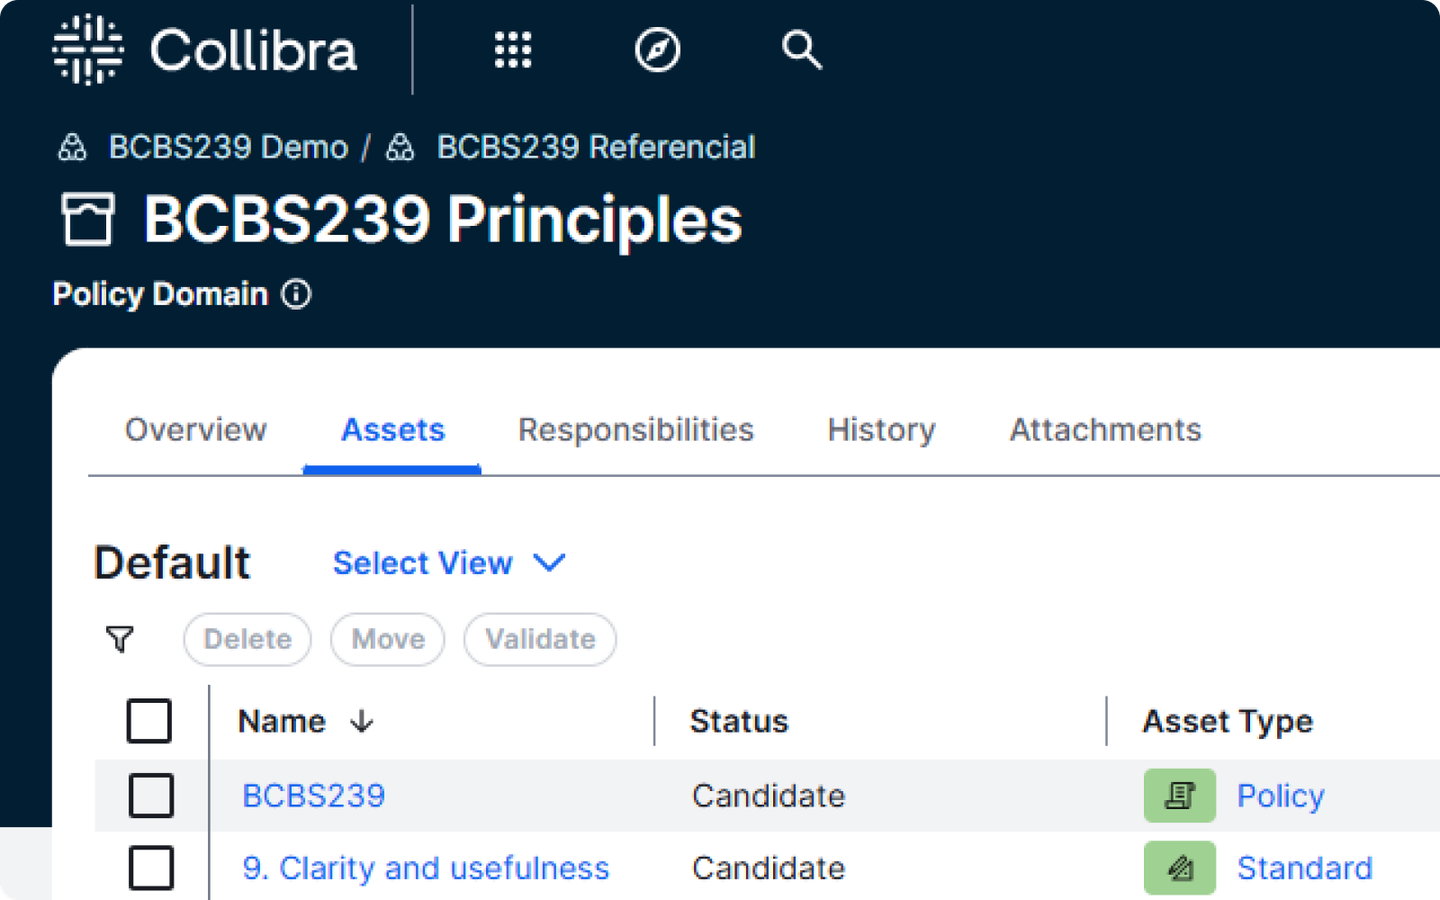Click the Policy asset type link
This screenshot has height=900, width=1440.
tap(1281, 796)
